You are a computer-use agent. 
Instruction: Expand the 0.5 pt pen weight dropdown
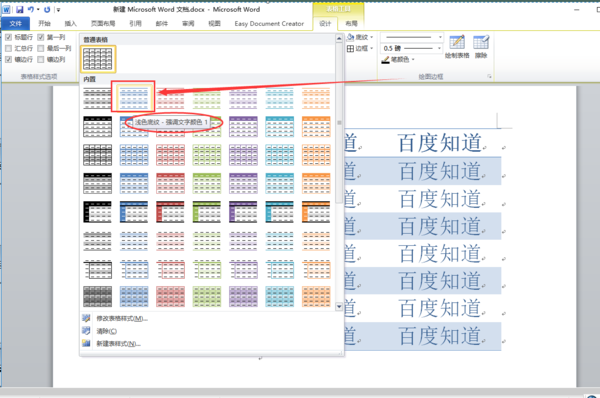(x=439, y=48)
